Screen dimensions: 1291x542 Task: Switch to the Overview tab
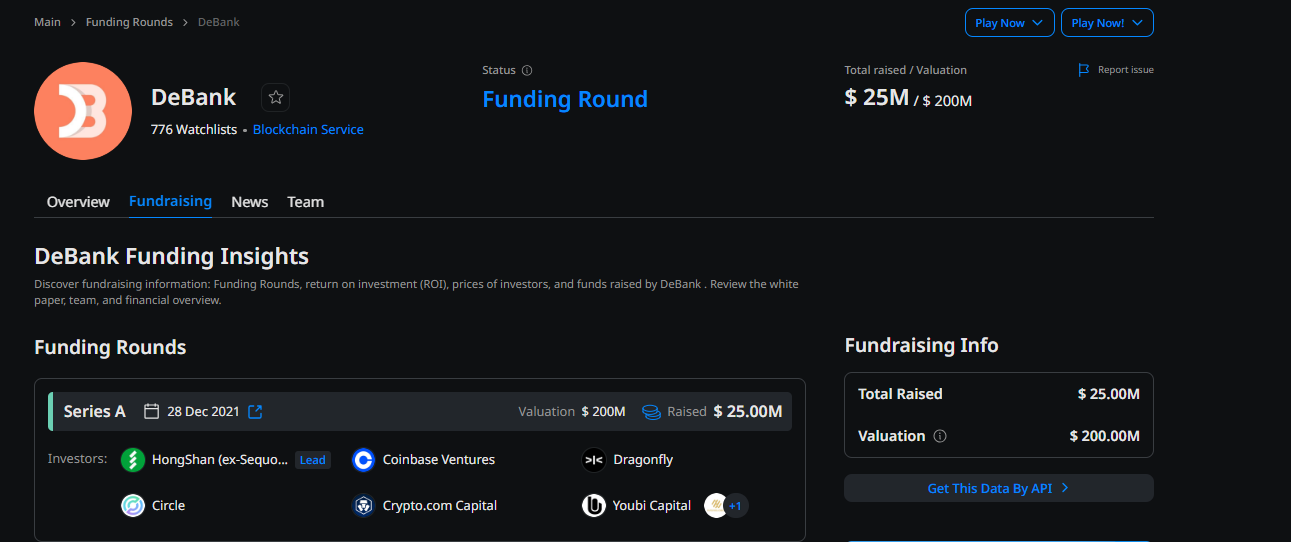[78, 202]
